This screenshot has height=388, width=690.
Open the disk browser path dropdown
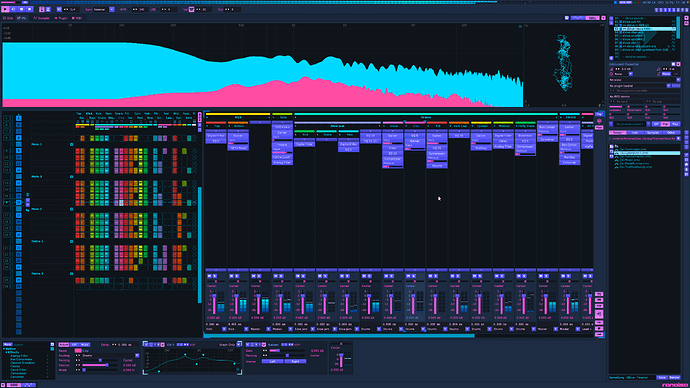678,139
